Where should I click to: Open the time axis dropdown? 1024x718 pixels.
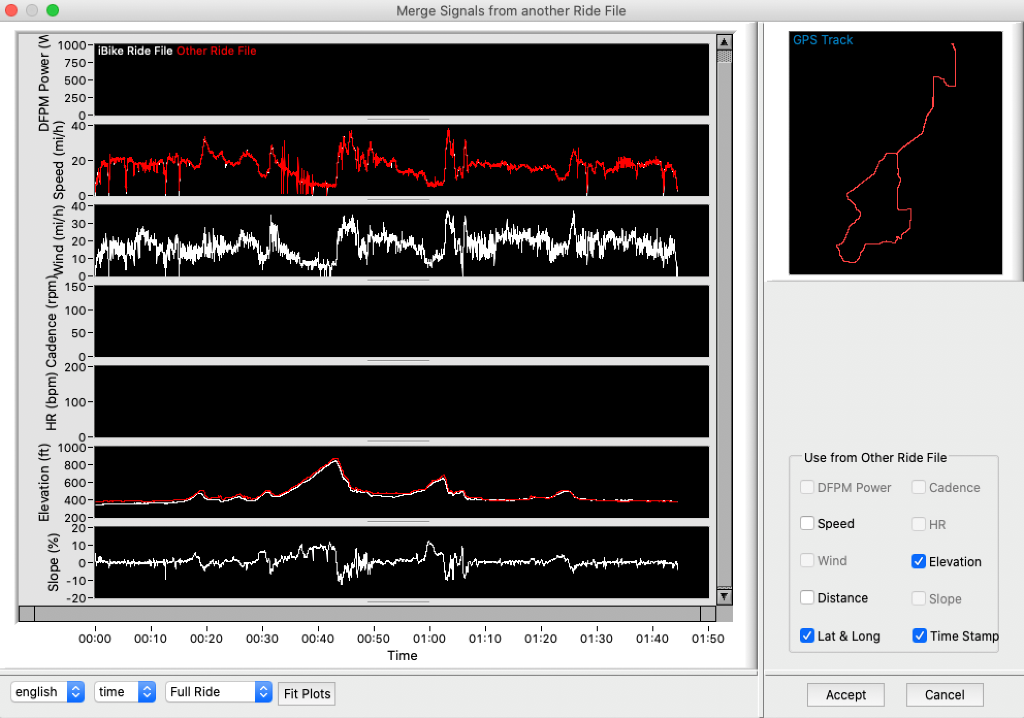tap(125, 692)
